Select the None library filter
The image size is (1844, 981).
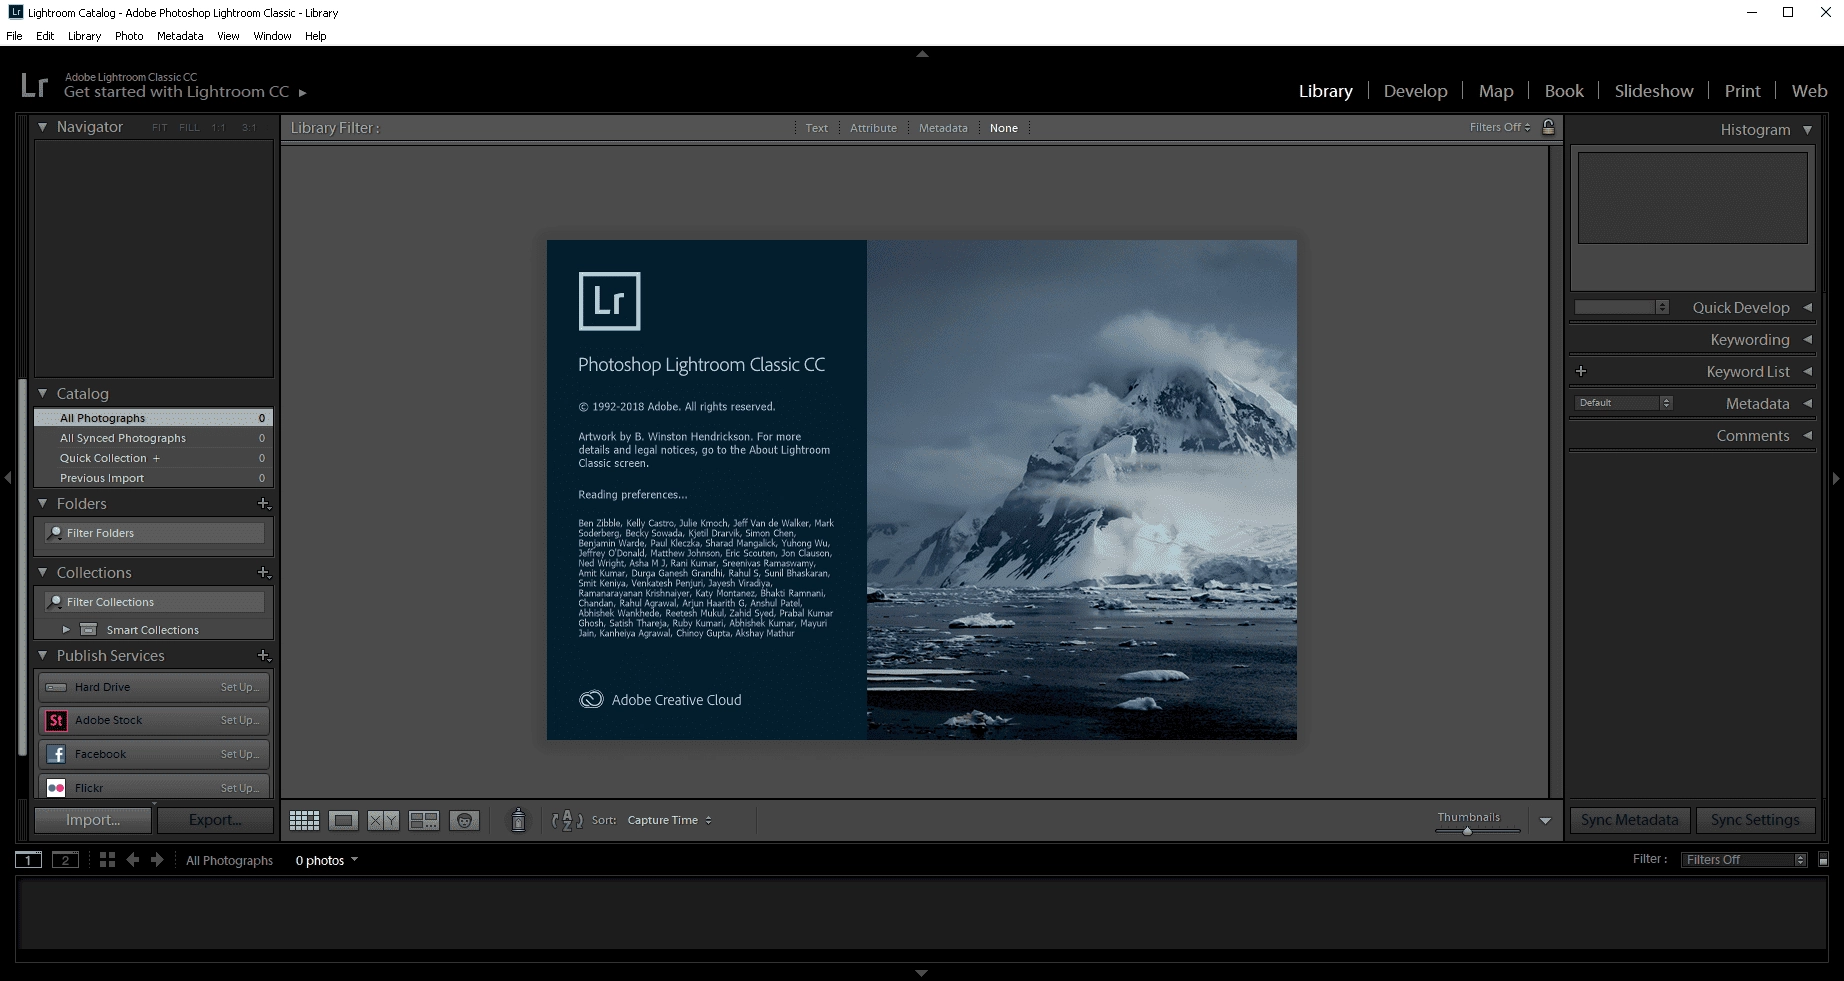pos(1003,128)
